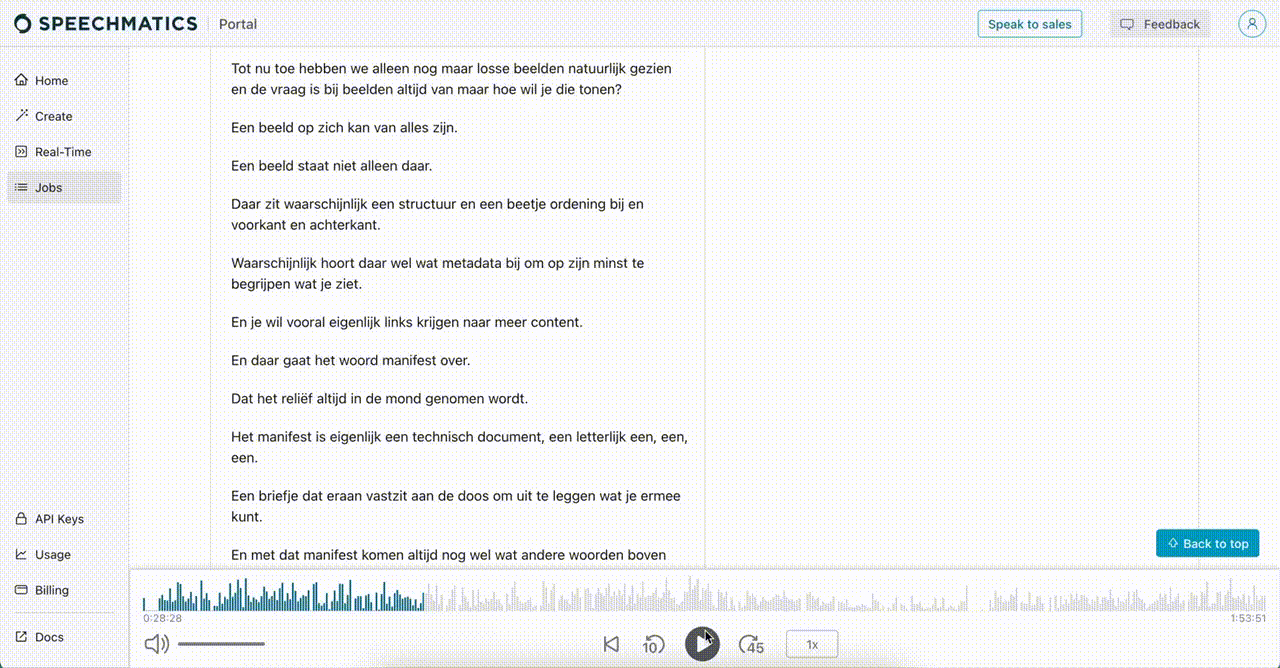Open the user account profile icon
The height and width of the screenshot is (668, 1280).
(1251, 24)
